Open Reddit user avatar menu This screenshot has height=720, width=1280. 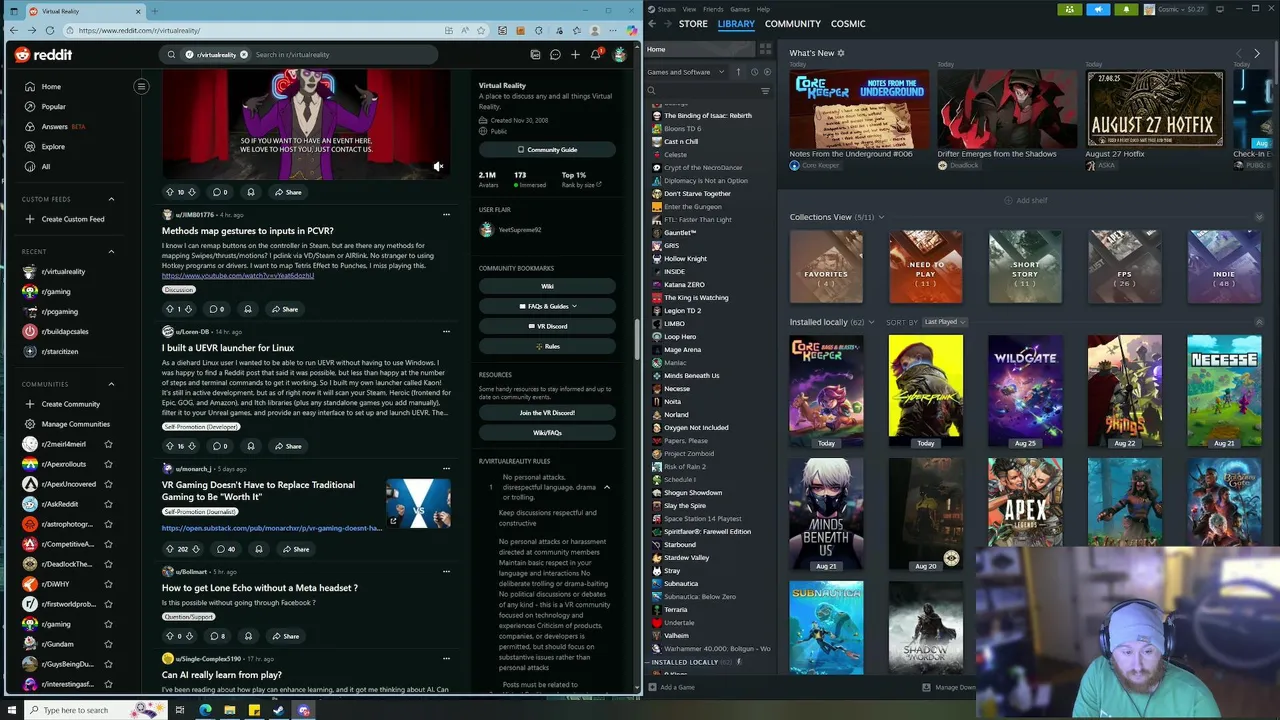coord(619,55)
